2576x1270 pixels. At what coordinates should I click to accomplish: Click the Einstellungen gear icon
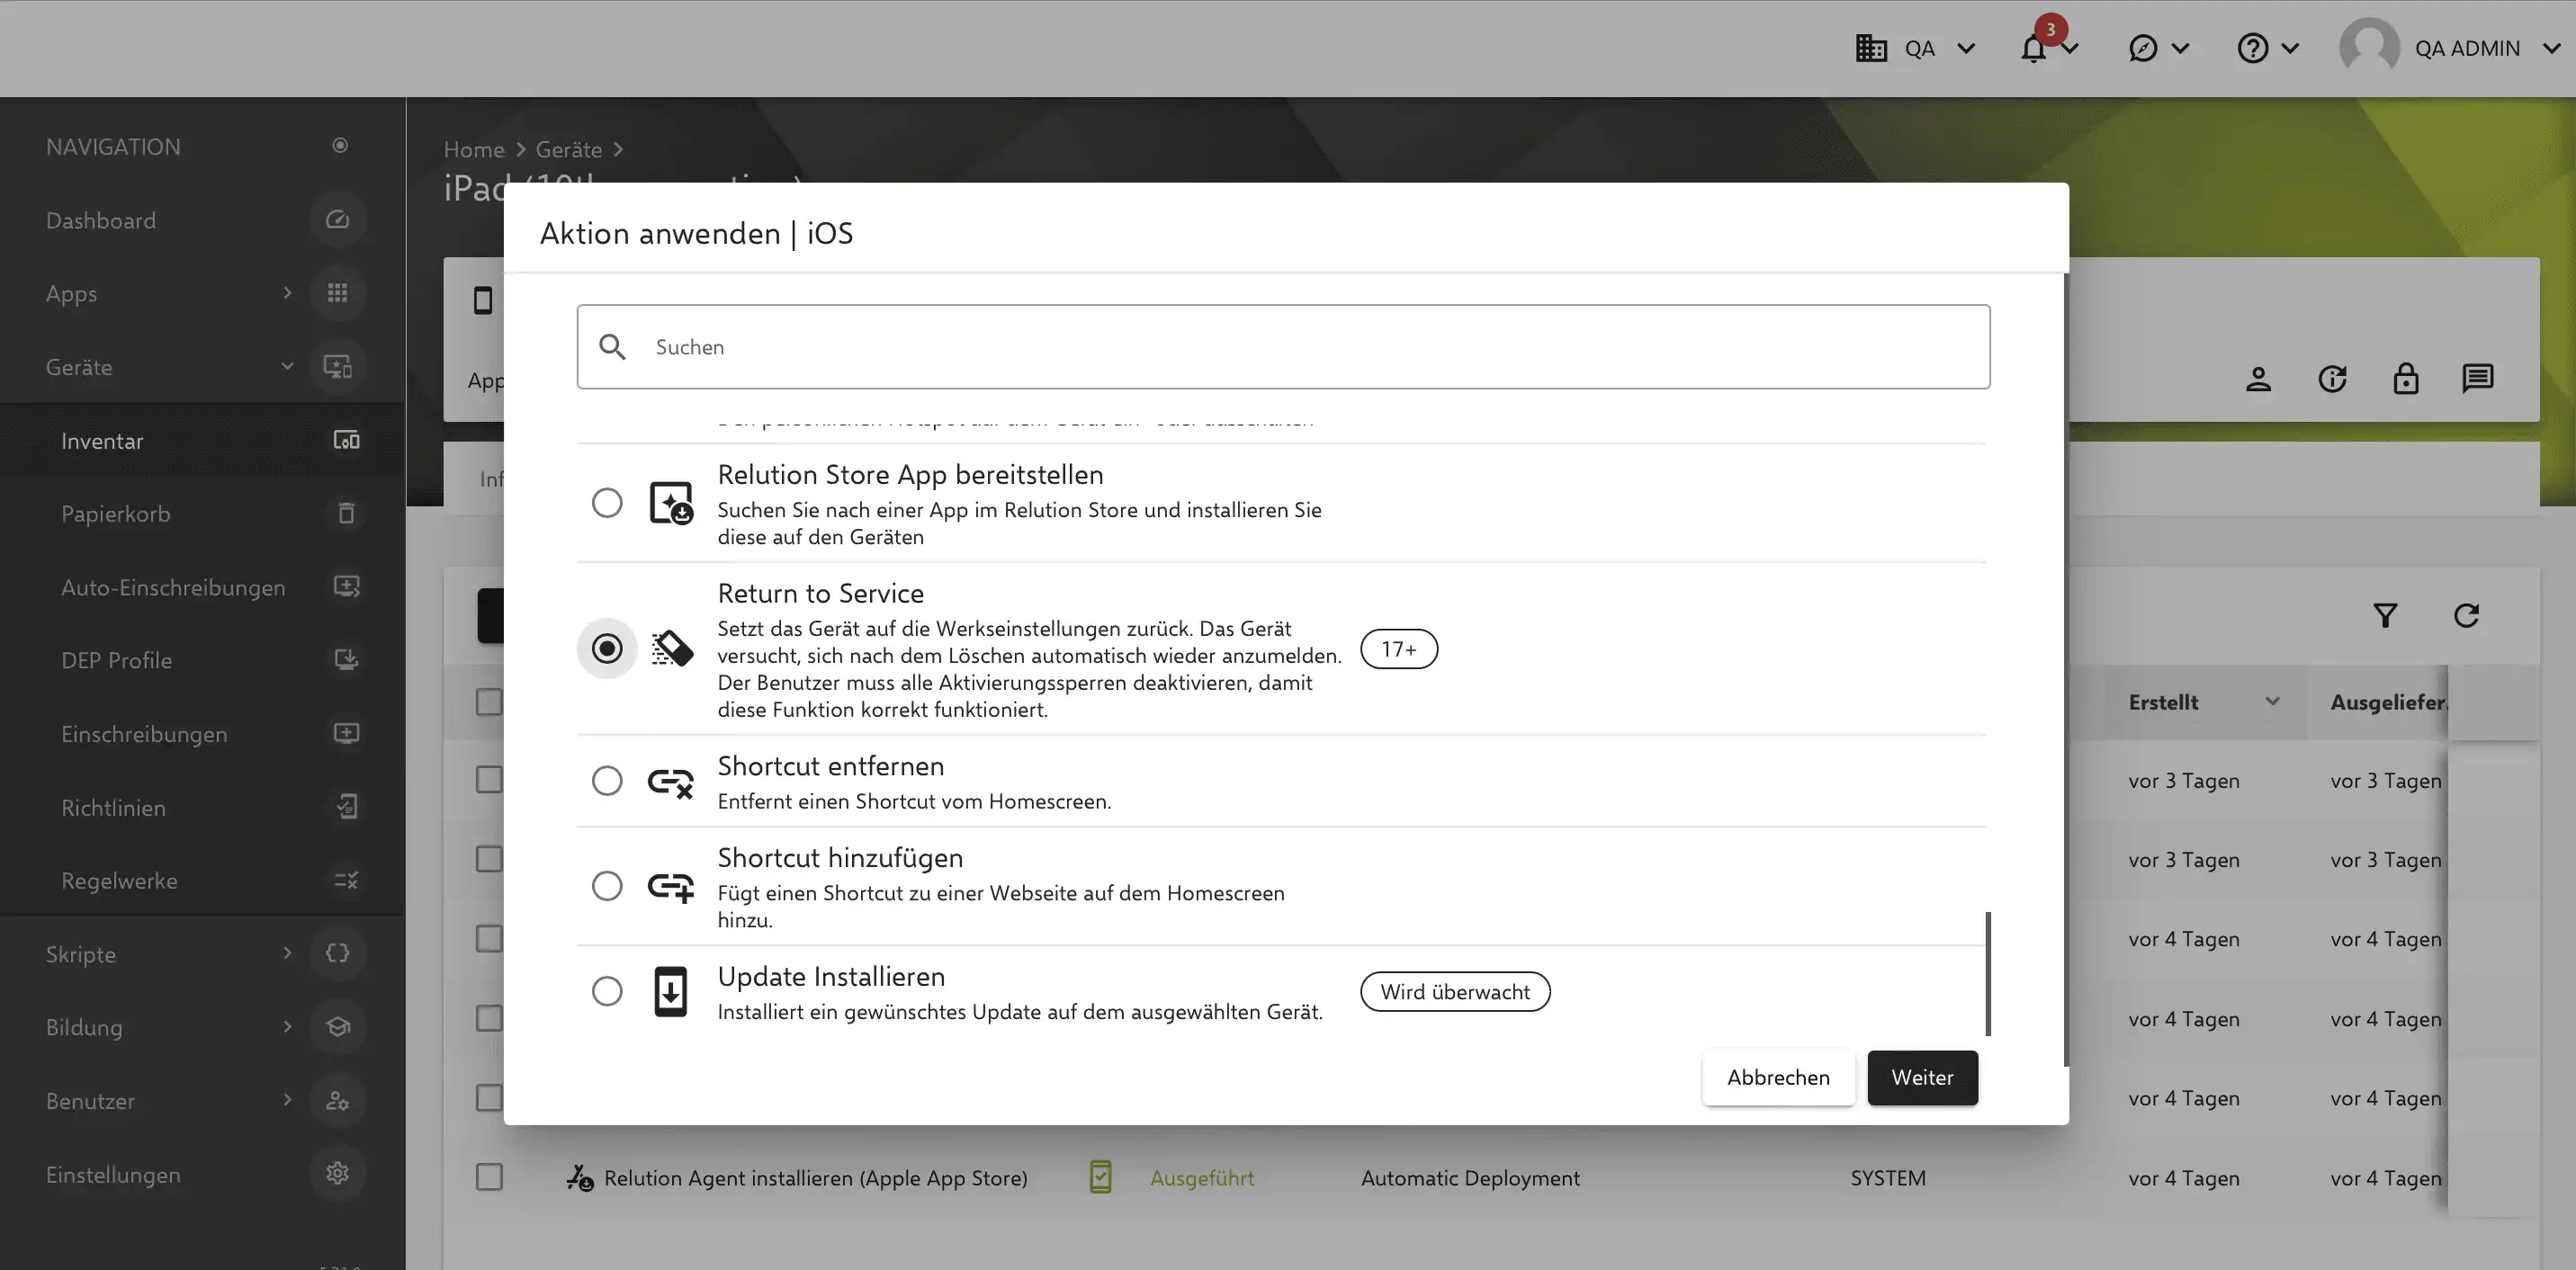(338, 1174)
